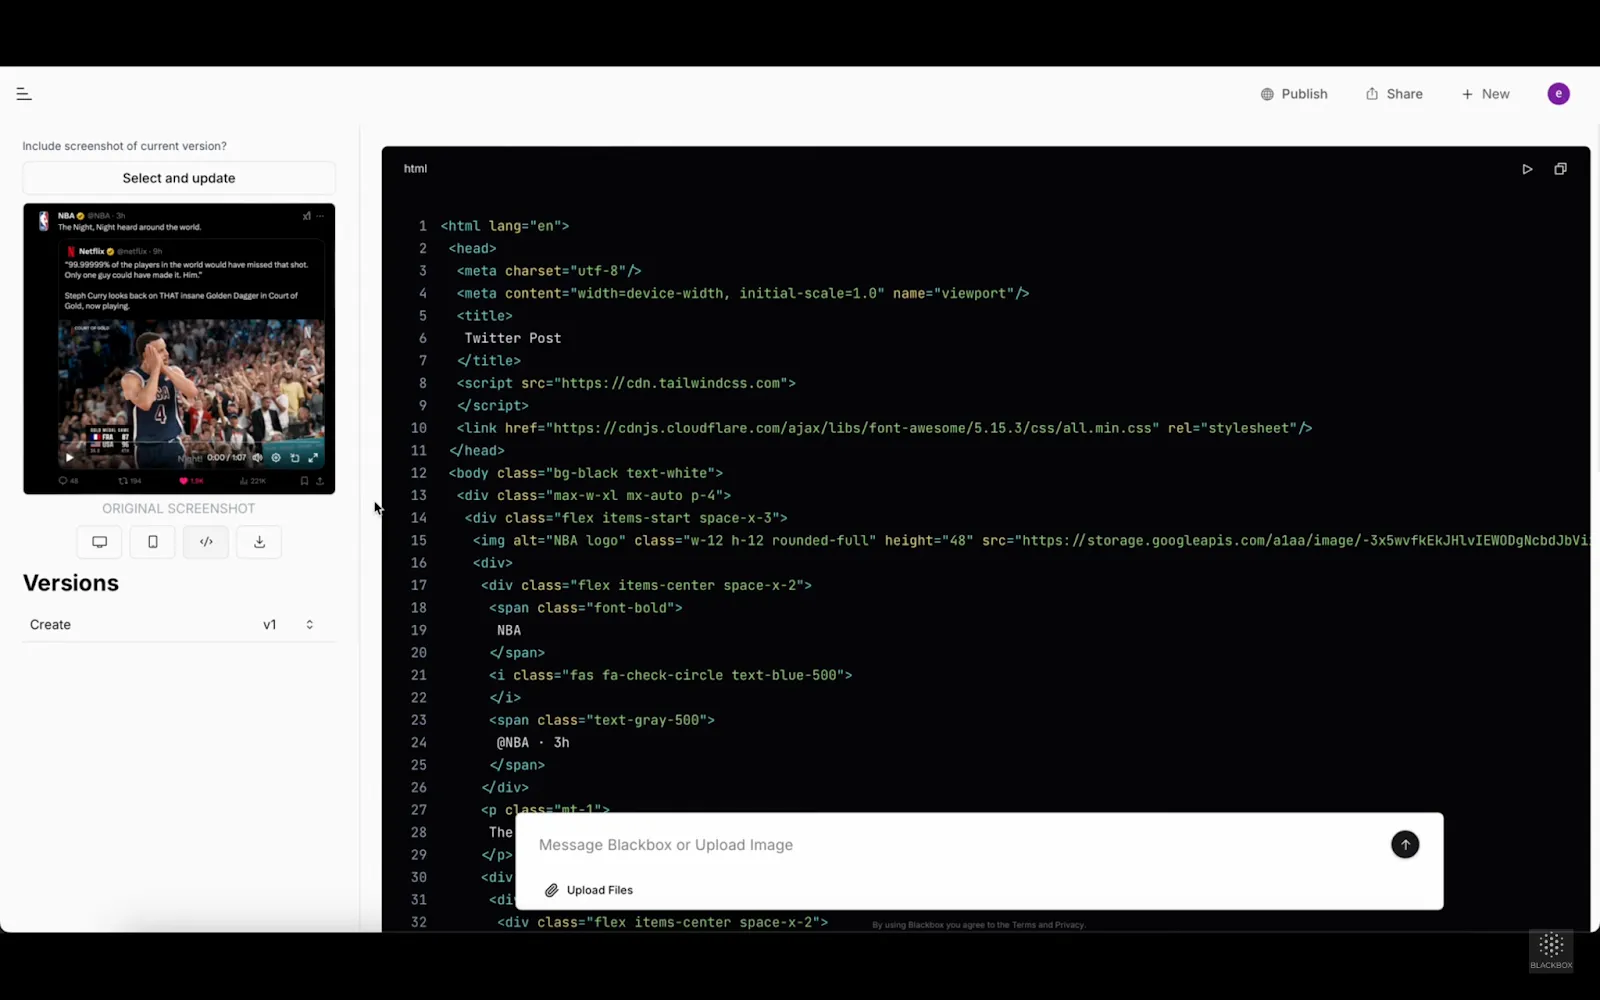Click the Share button

pyautogui.click(x=1394, y=94)
